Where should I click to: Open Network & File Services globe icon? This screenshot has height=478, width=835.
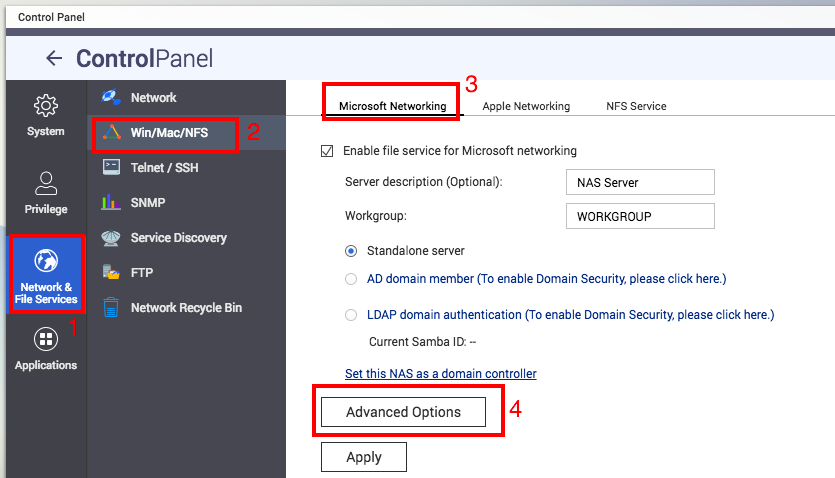coord(45,261)
